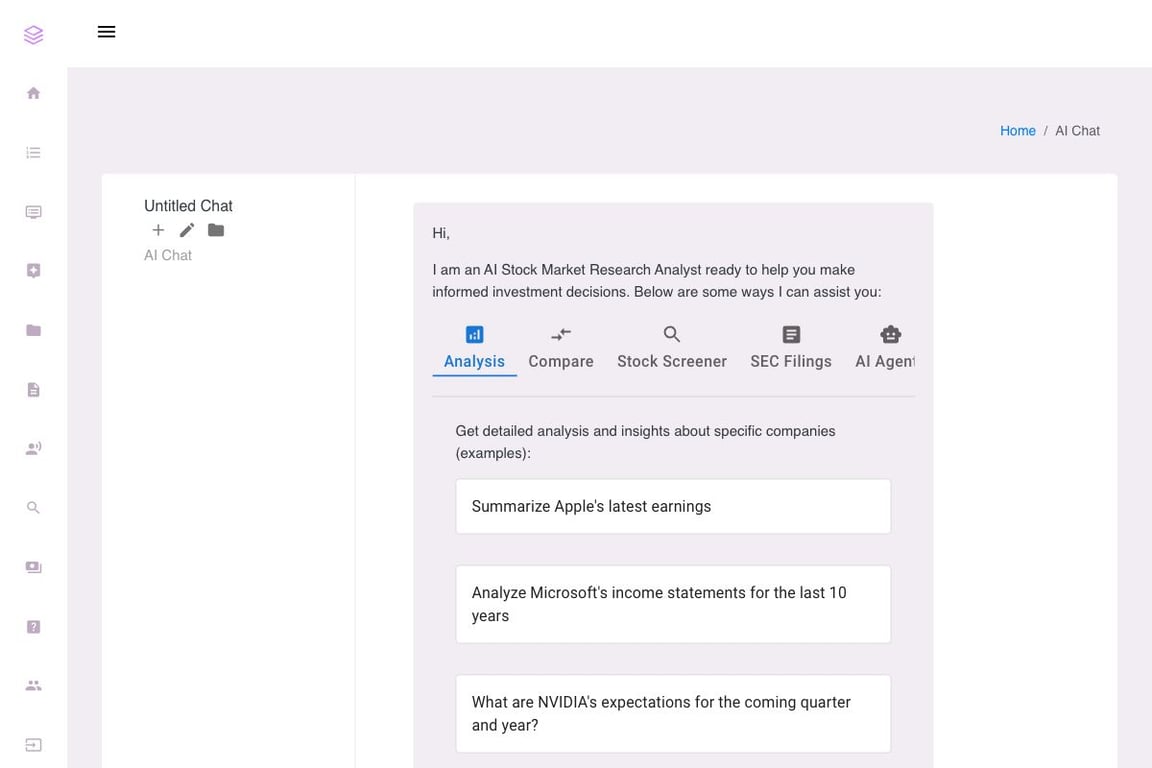
Task: Click the layers logo icon at top-left
Action: pyautogui.click(x=33, y=35)
